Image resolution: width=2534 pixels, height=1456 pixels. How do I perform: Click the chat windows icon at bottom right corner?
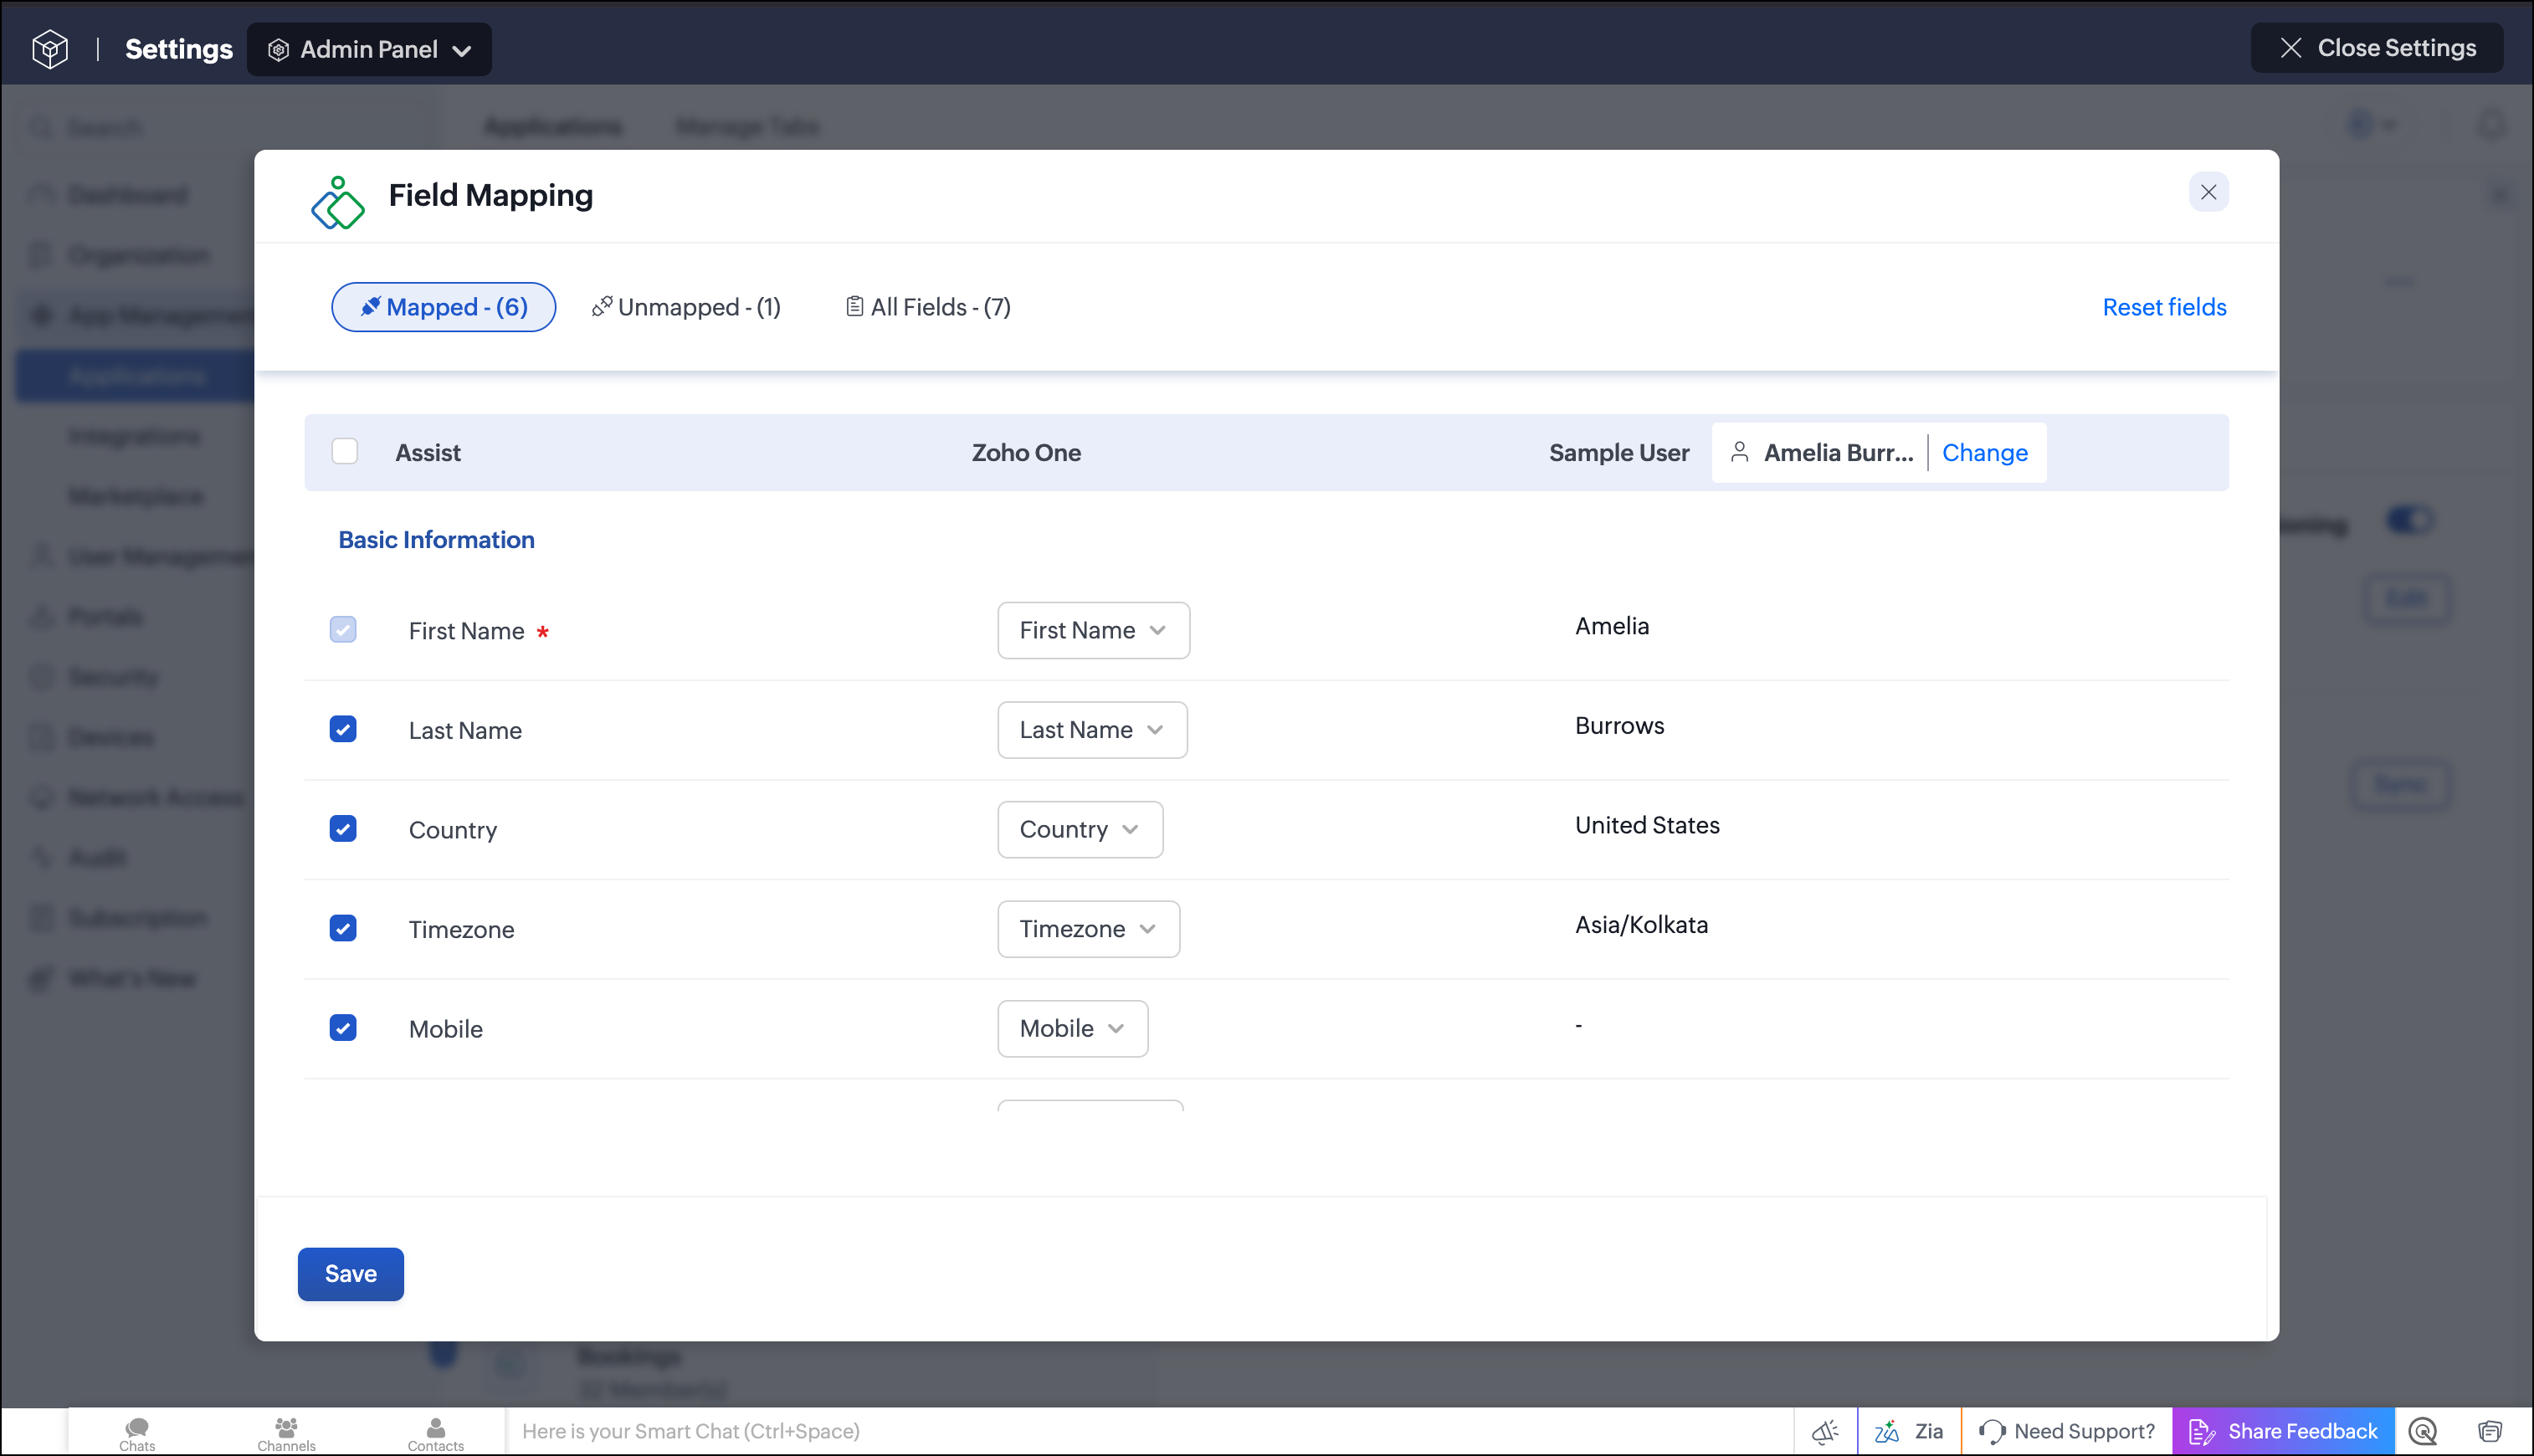point(2490,1431)
